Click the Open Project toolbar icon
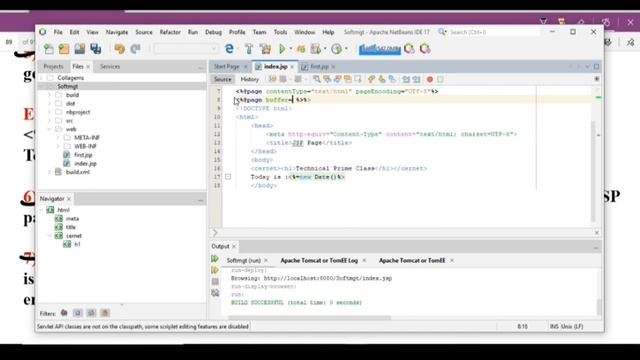 pyautogui.click(x=80, y=49)
